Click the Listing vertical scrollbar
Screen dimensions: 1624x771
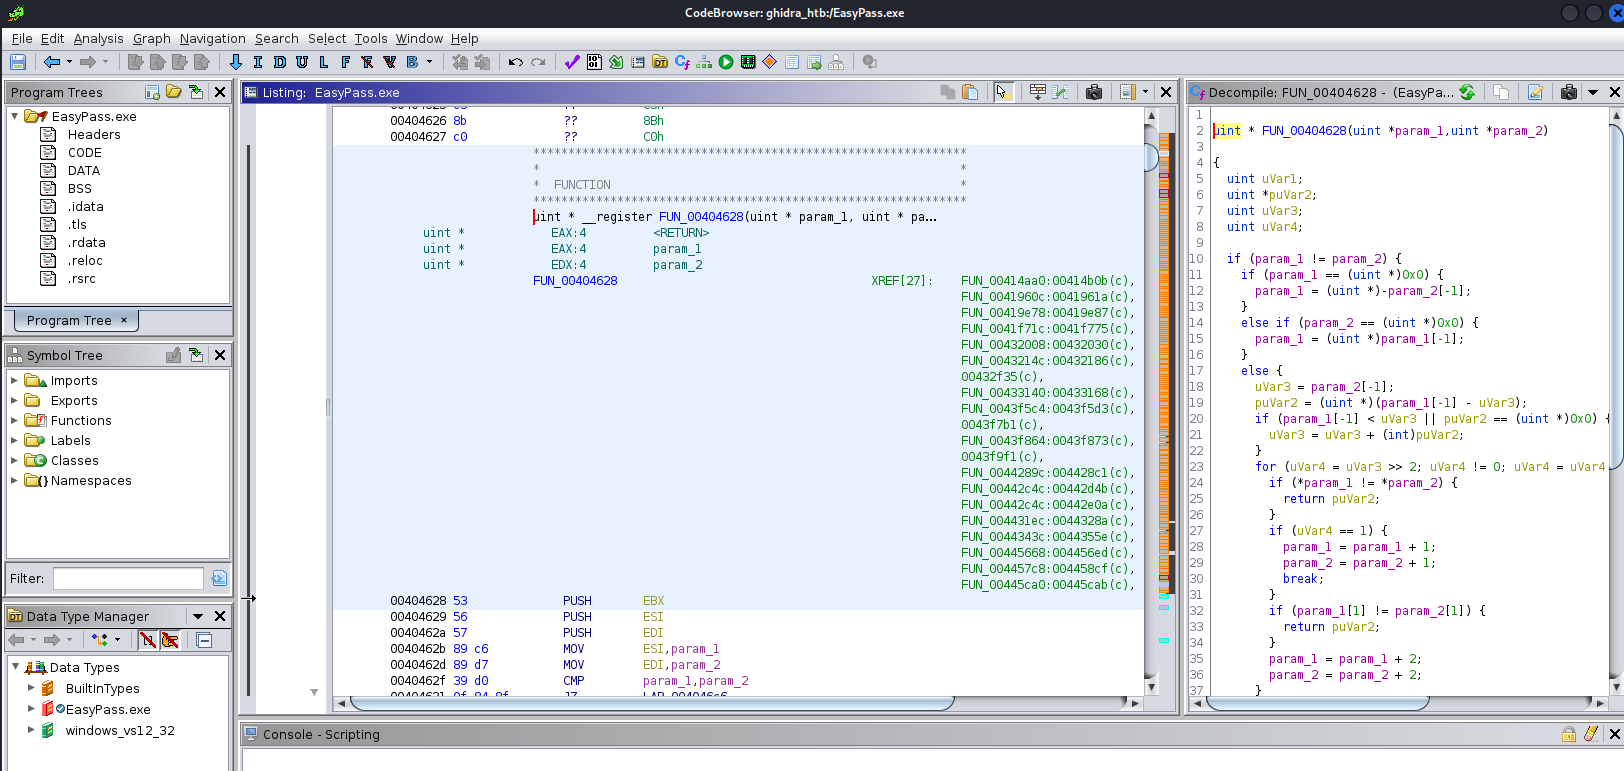pyautogui.click(x=1151, y=400)
